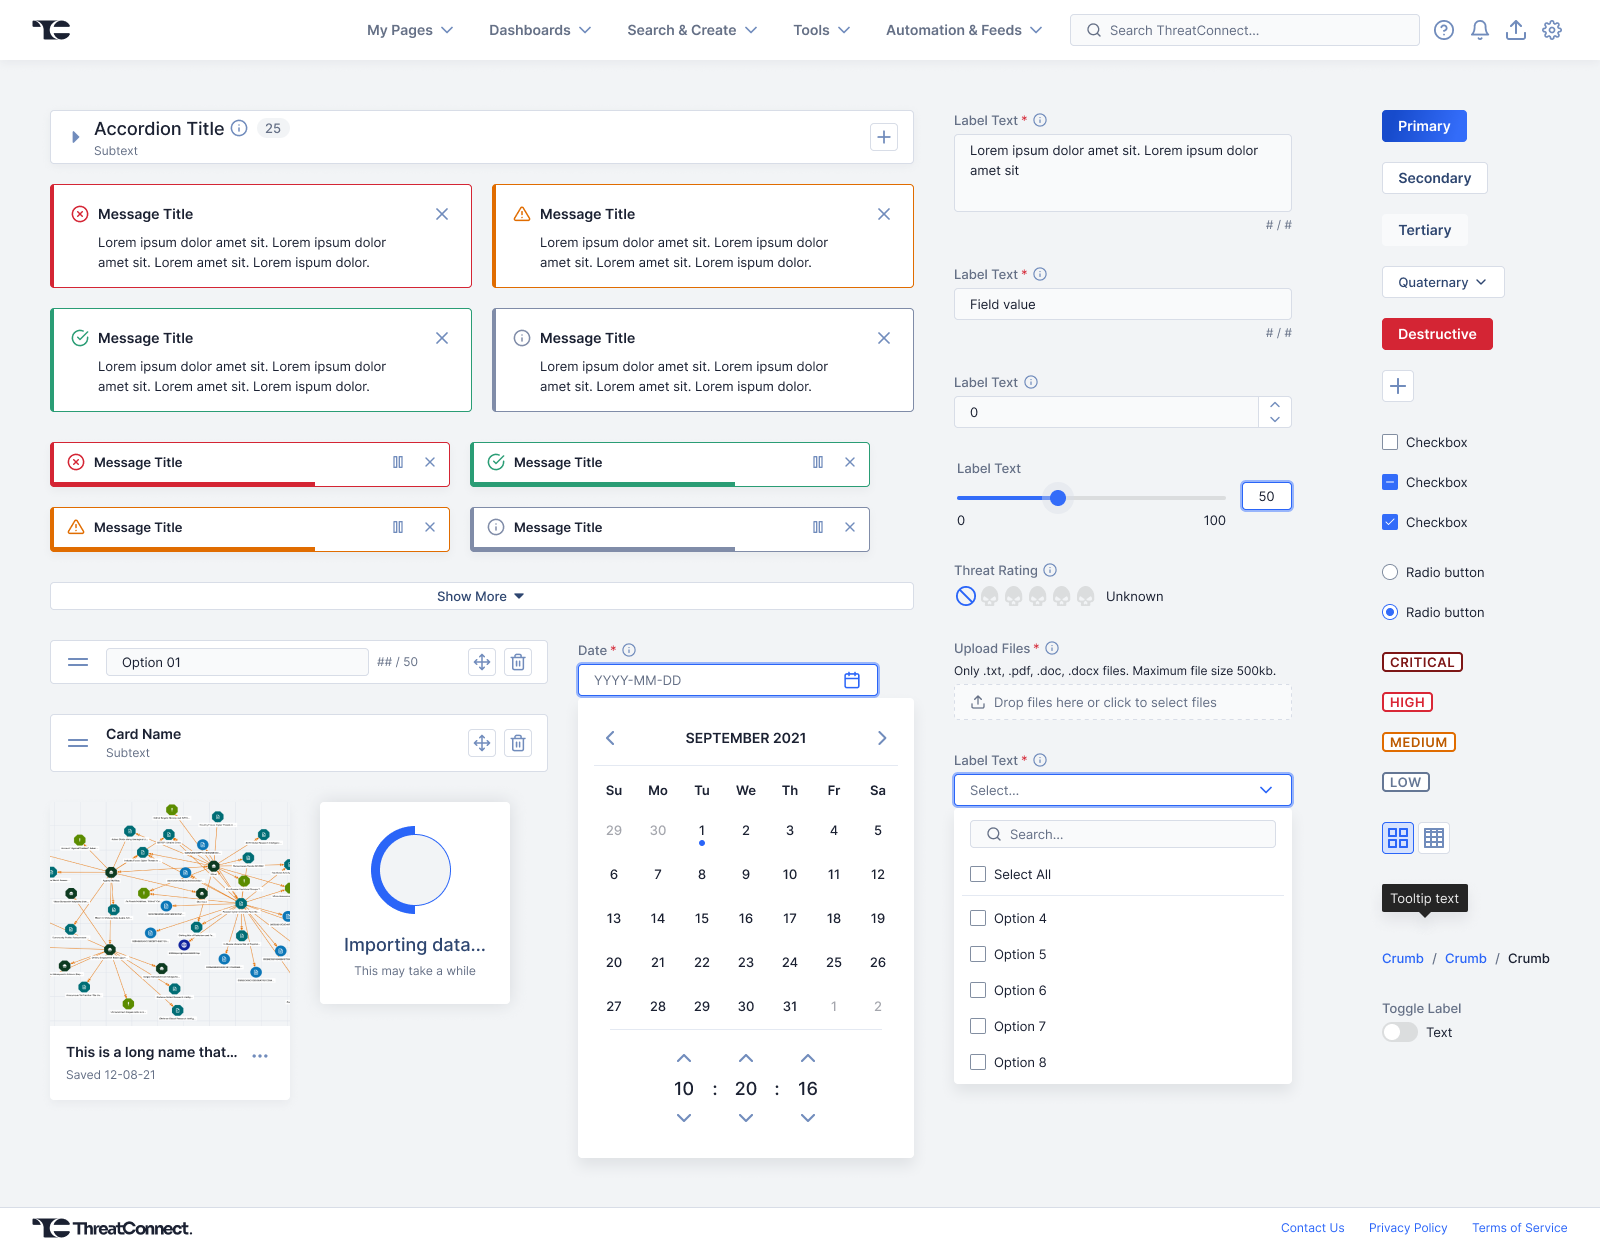Click the upload icon in header
The width and height of the screenshot is (1600, 1248).
pyautogui.click(x=1516, y=30)
